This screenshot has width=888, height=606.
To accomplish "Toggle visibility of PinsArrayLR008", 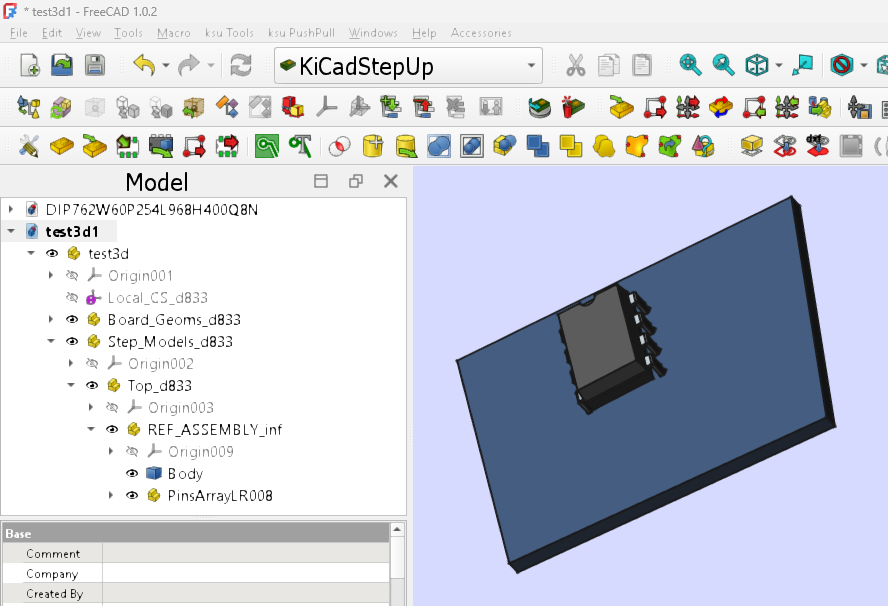I will (x=132, y=496).
